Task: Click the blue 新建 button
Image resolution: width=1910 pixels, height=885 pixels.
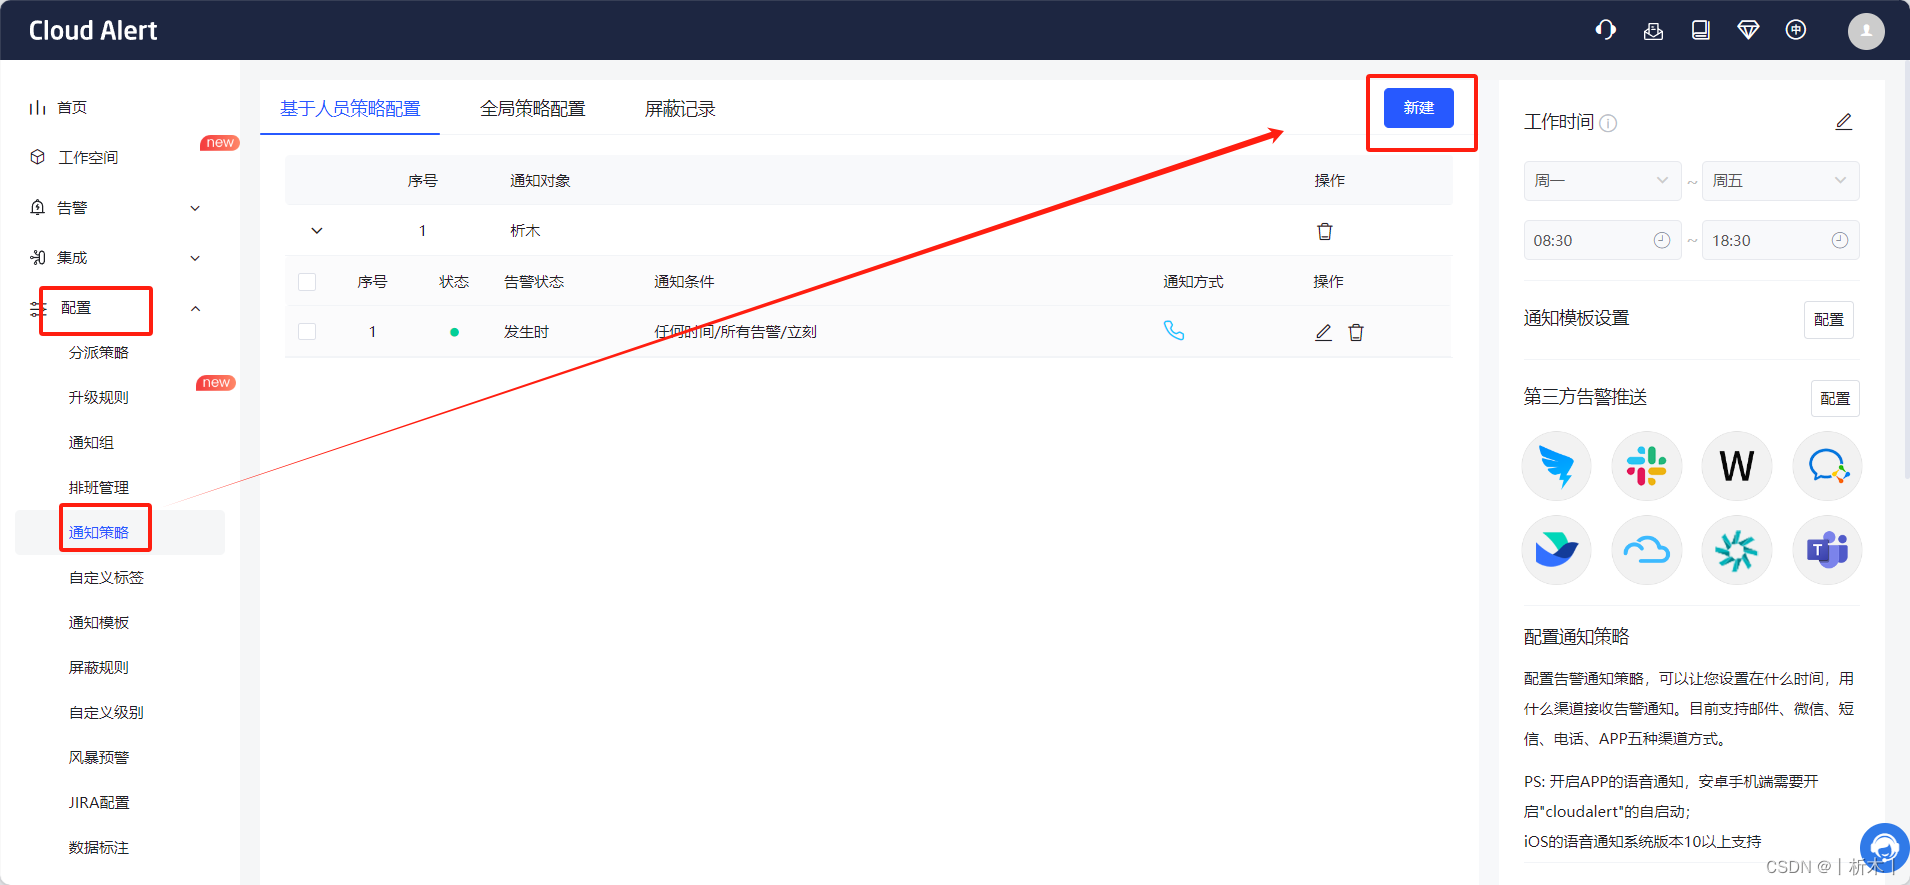Action: coord(1418,107)
